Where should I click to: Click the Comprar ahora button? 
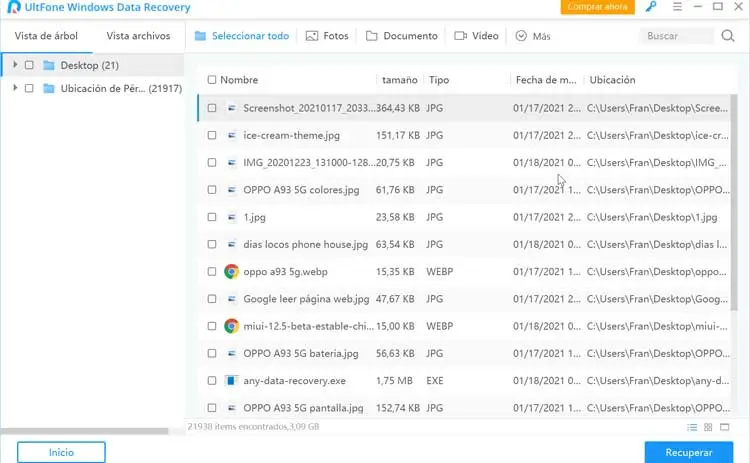(x=597, y=7)
